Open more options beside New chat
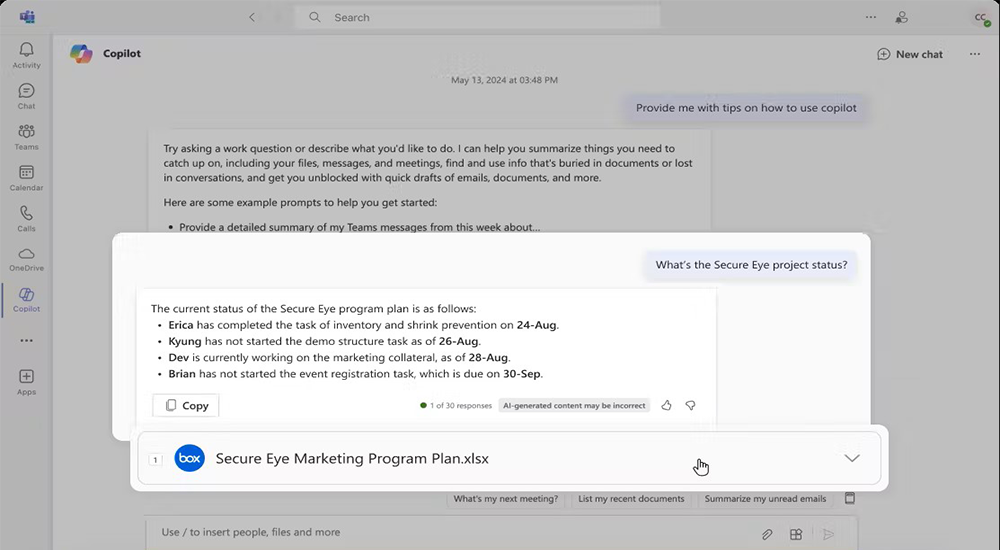 coord(974,54)
